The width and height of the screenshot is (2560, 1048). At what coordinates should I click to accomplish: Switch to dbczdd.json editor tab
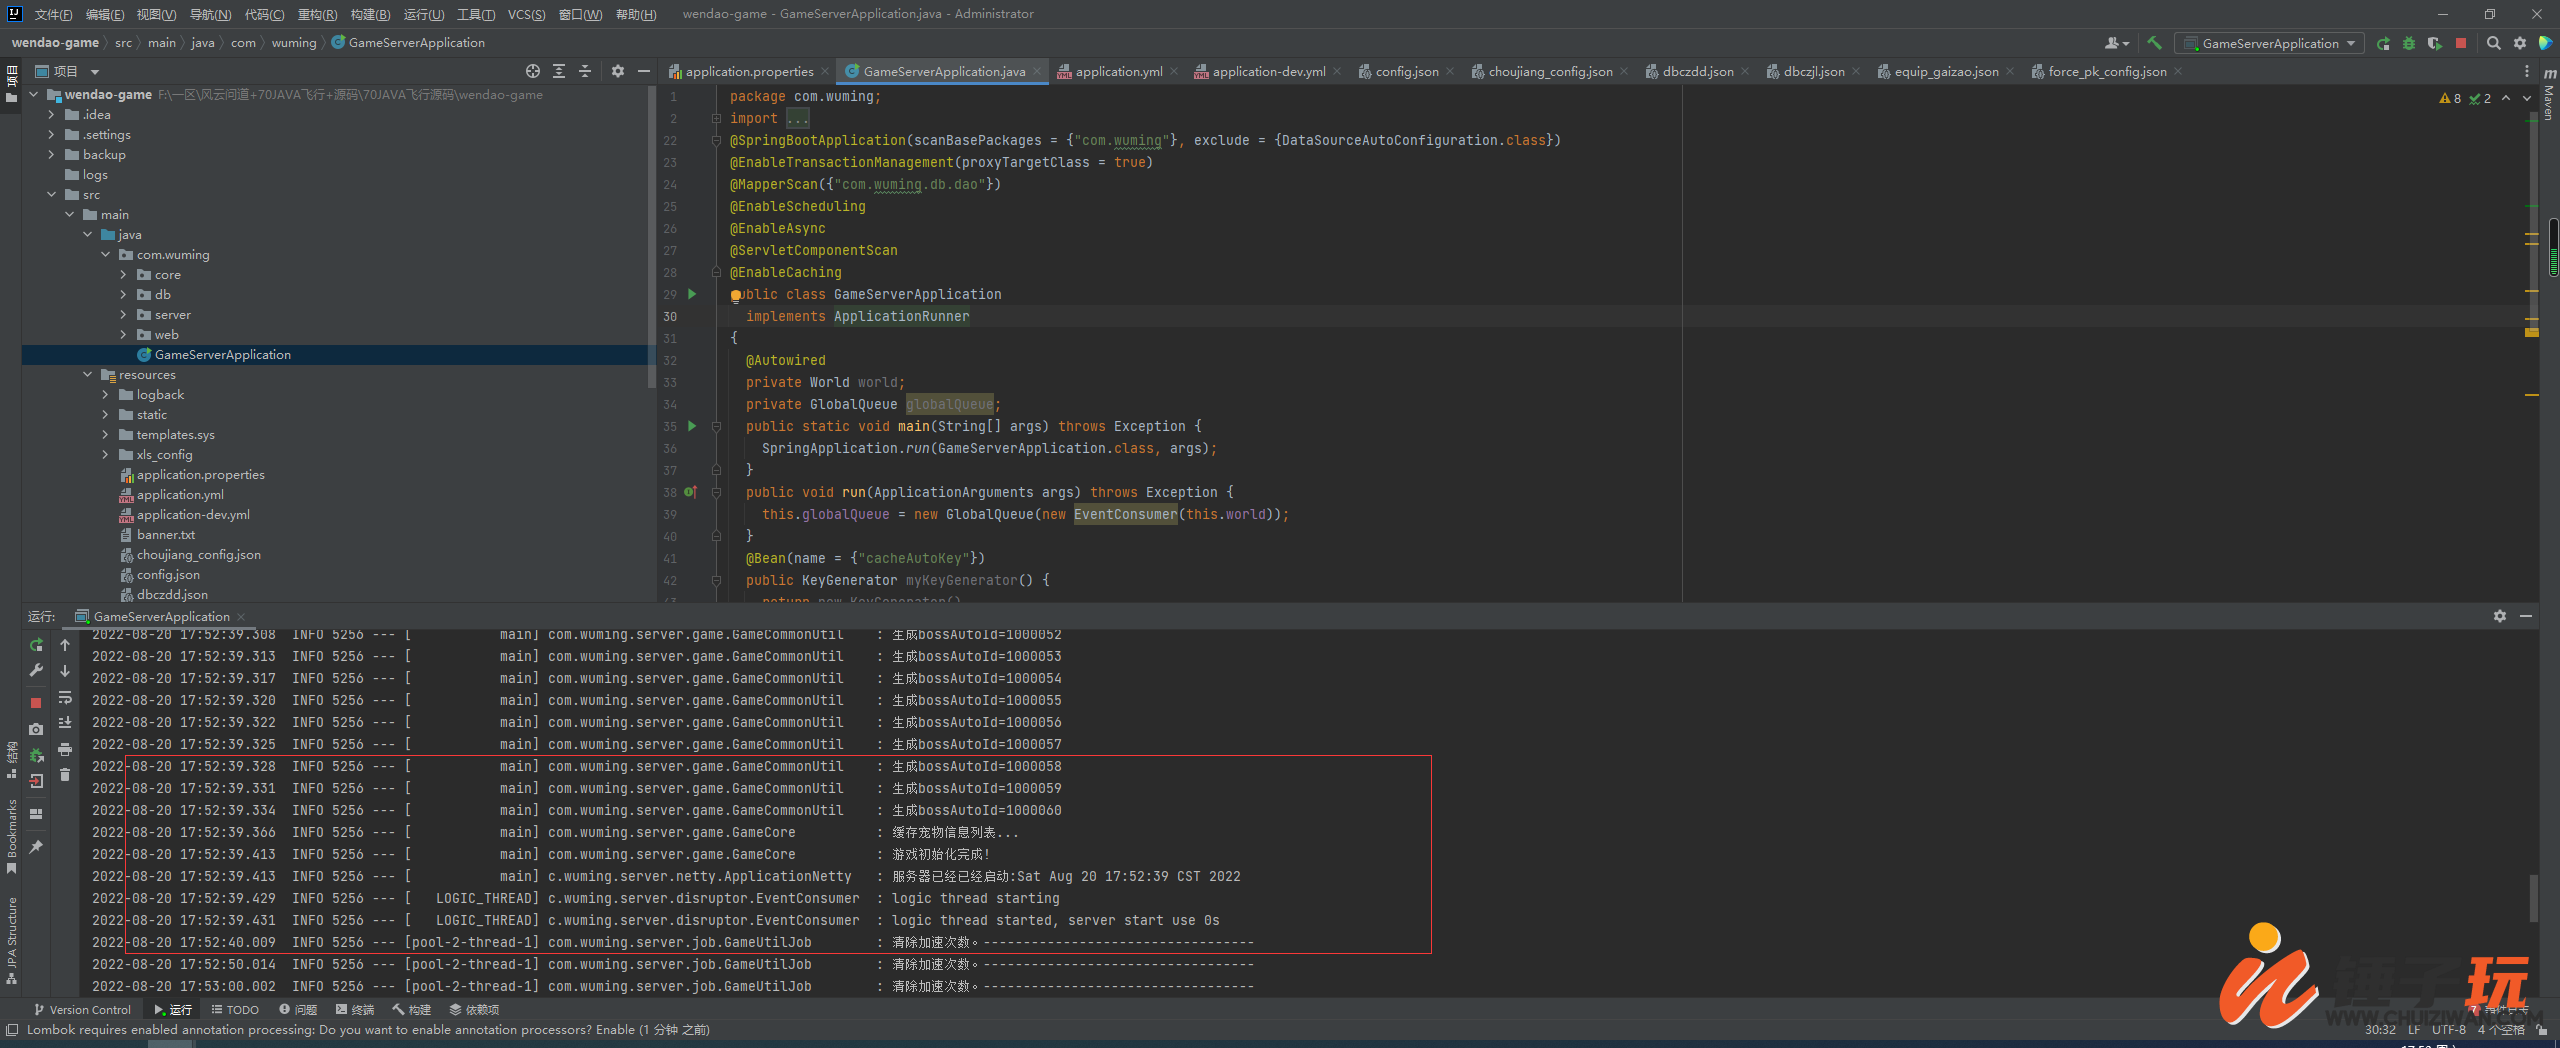point(1697,71)
